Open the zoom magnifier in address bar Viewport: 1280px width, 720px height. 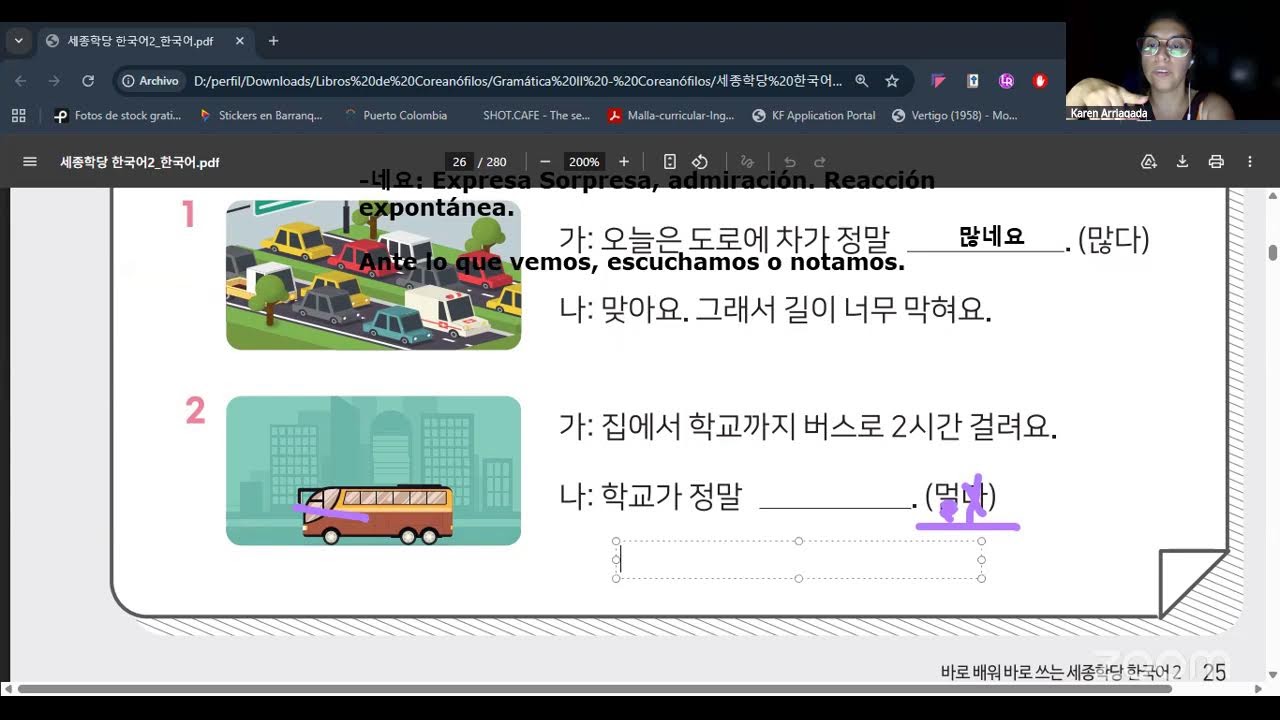tap(862, 81)
